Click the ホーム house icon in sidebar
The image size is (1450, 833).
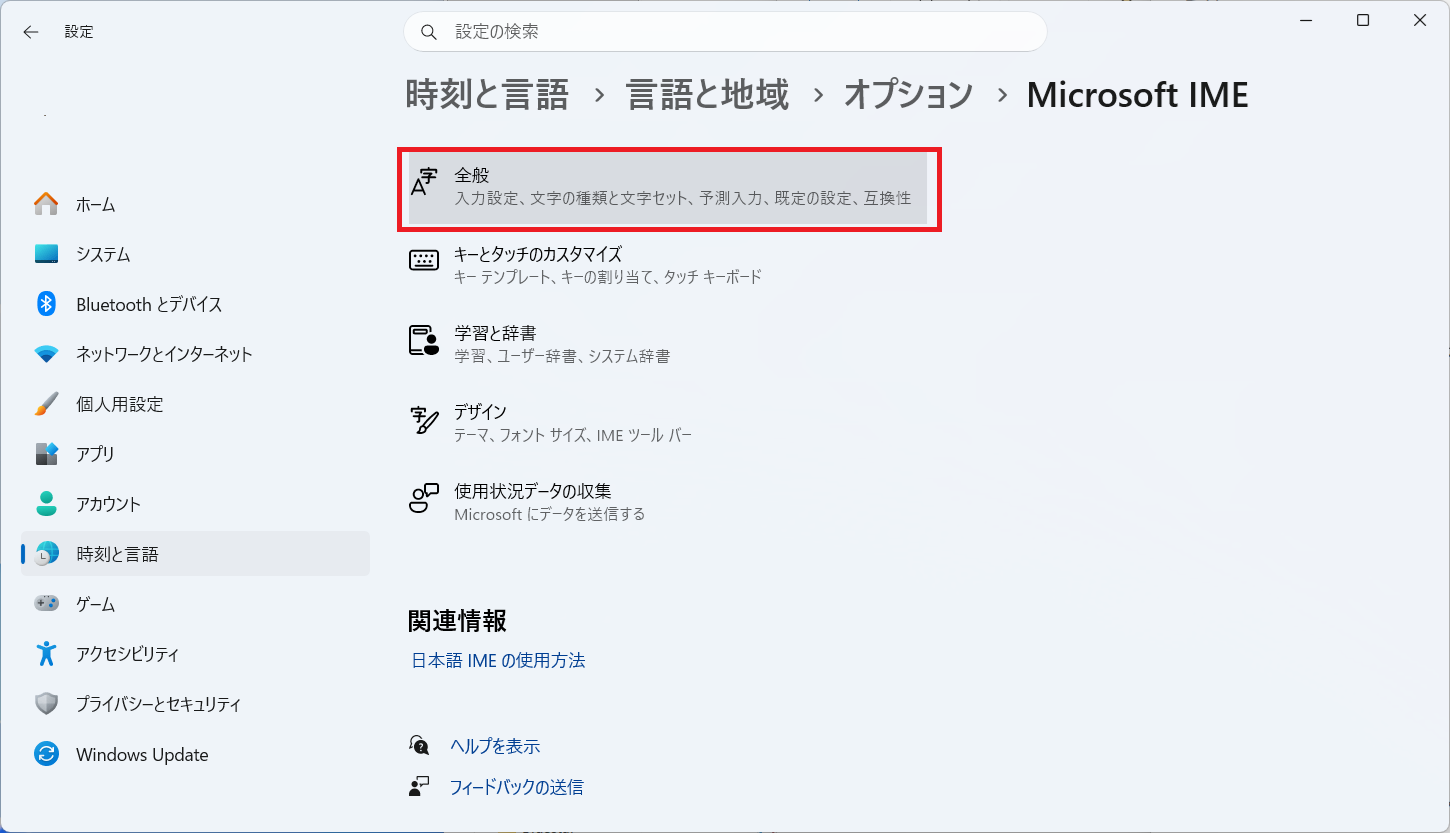46,204
